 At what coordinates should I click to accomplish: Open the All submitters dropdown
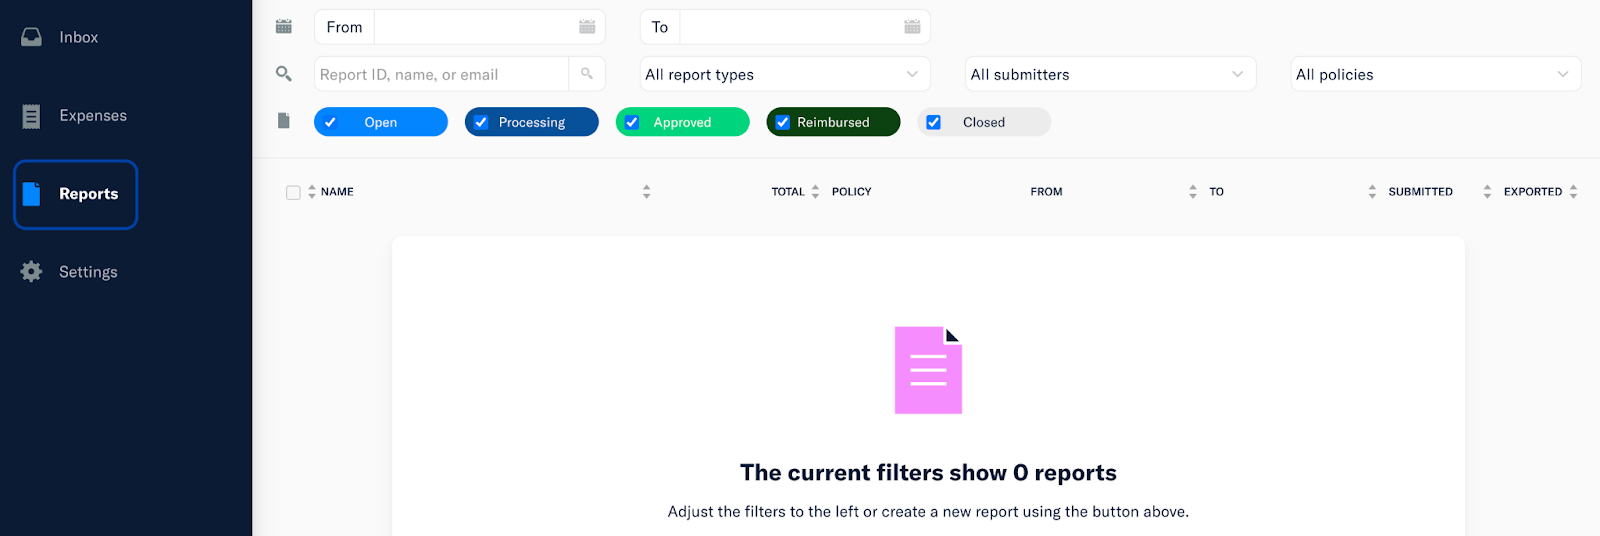[x=1110, y=74]
